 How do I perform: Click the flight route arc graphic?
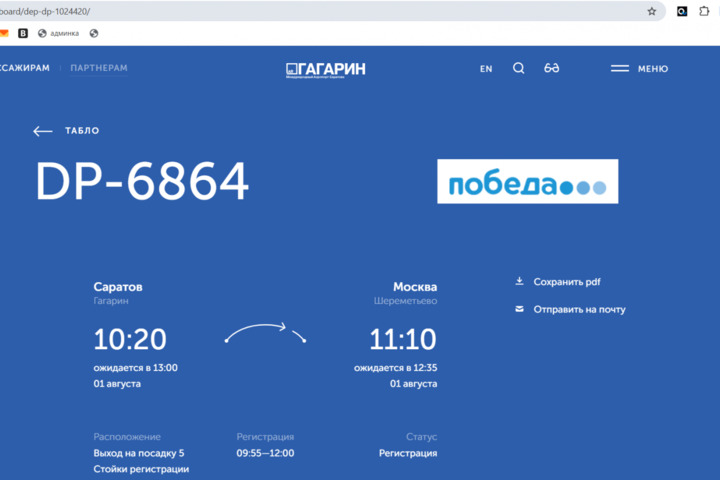point(265,333)
